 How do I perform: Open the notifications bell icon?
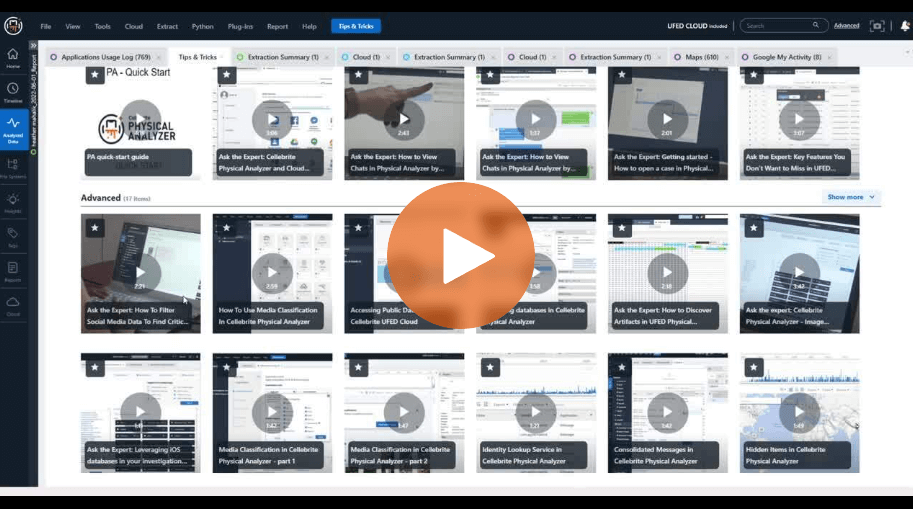[905, 26]
